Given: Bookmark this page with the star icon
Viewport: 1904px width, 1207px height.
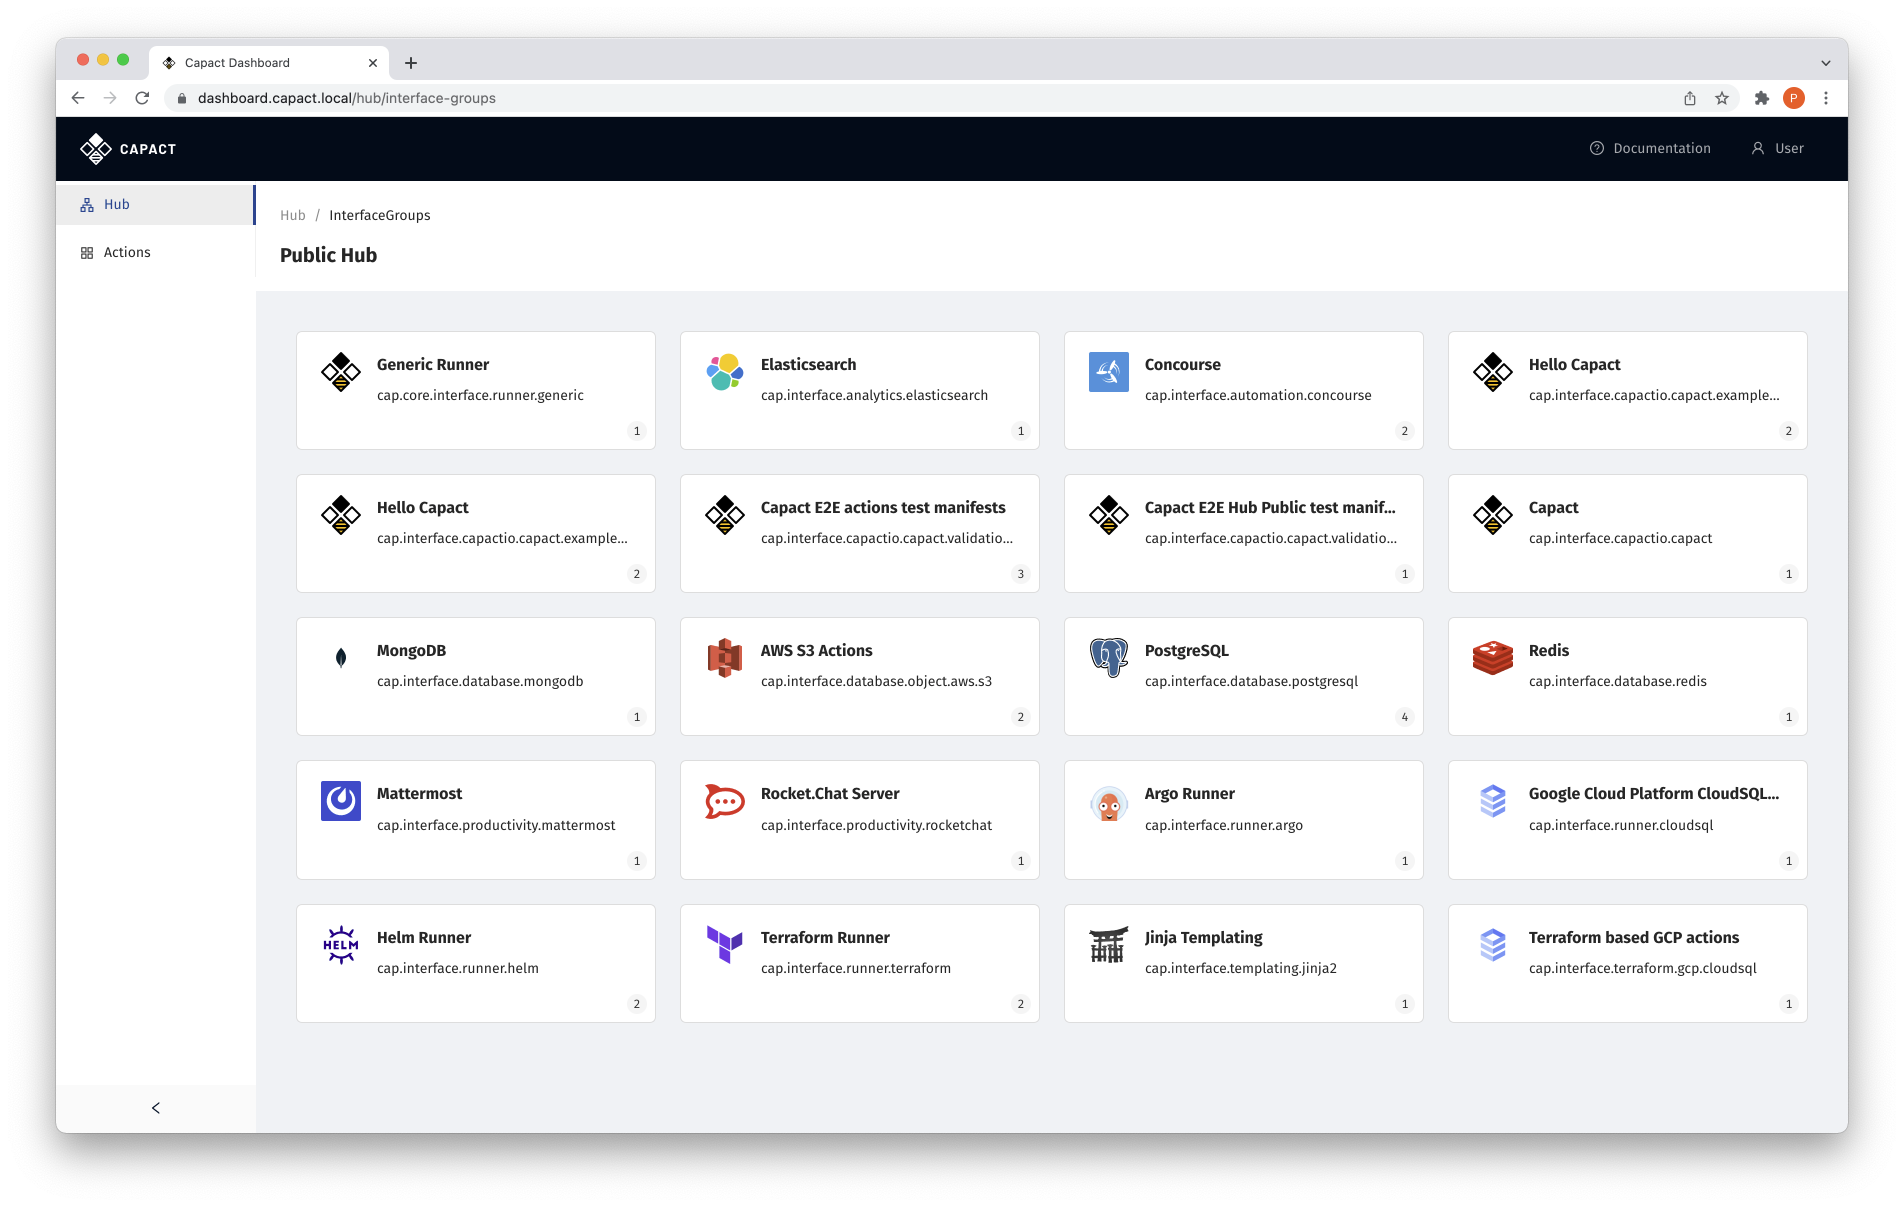Looking at the screenshot, I should click(x=1721, y=98).
